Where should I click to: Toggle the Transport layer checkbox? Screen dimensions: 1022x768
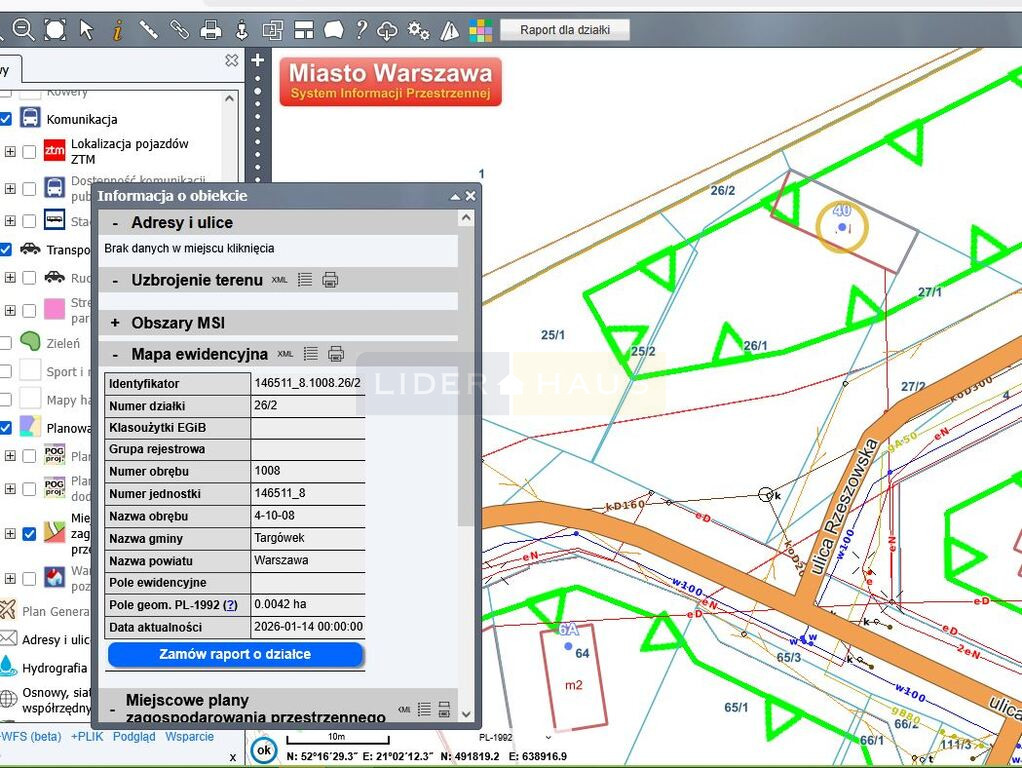(x=5, y=249)
